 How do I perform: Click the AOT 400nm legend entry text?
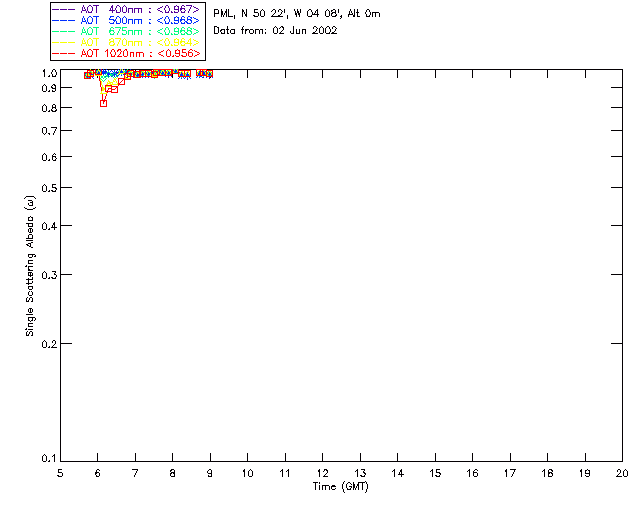click(x=140, y=9)
